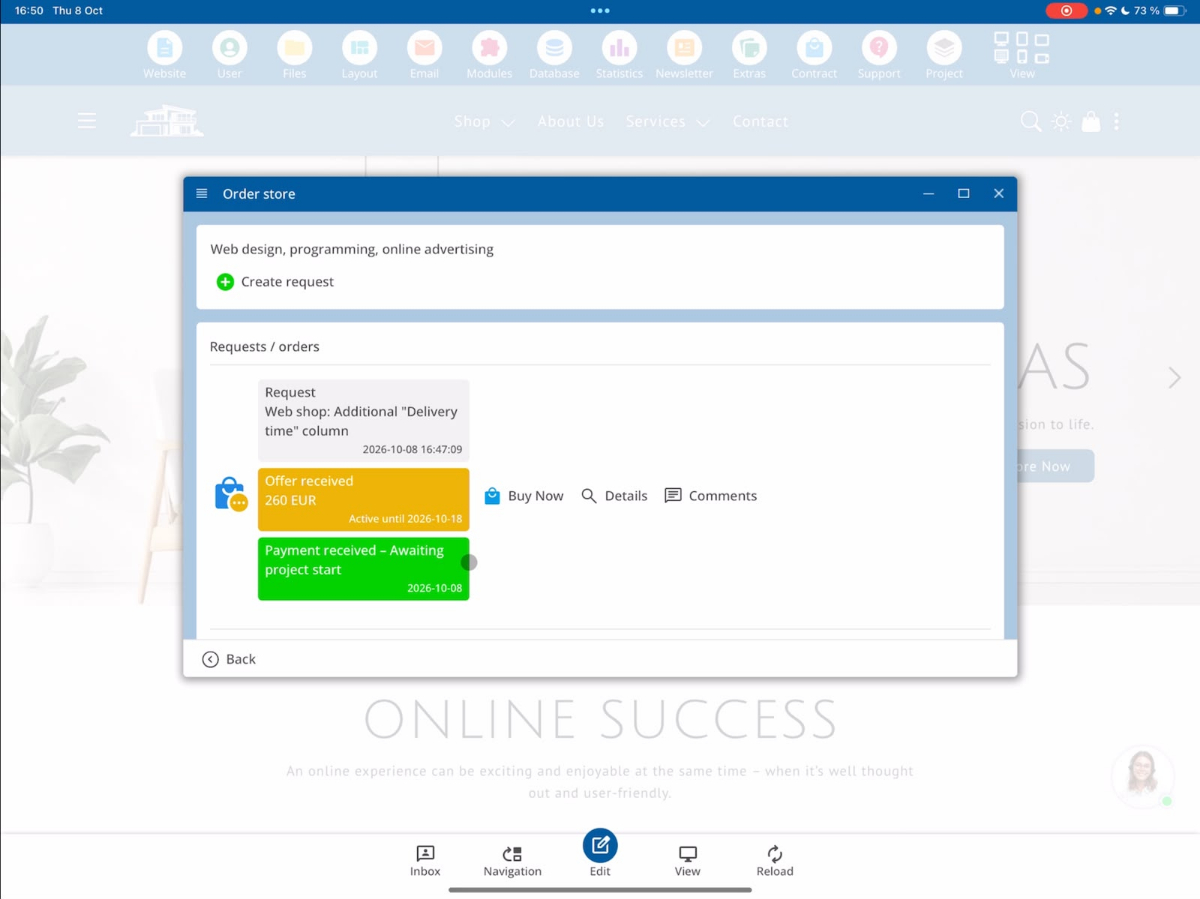The width and height of the screenshot is (1200, 899).
Task: Expand the Services dropdown menu
Action: coord(668,122)
